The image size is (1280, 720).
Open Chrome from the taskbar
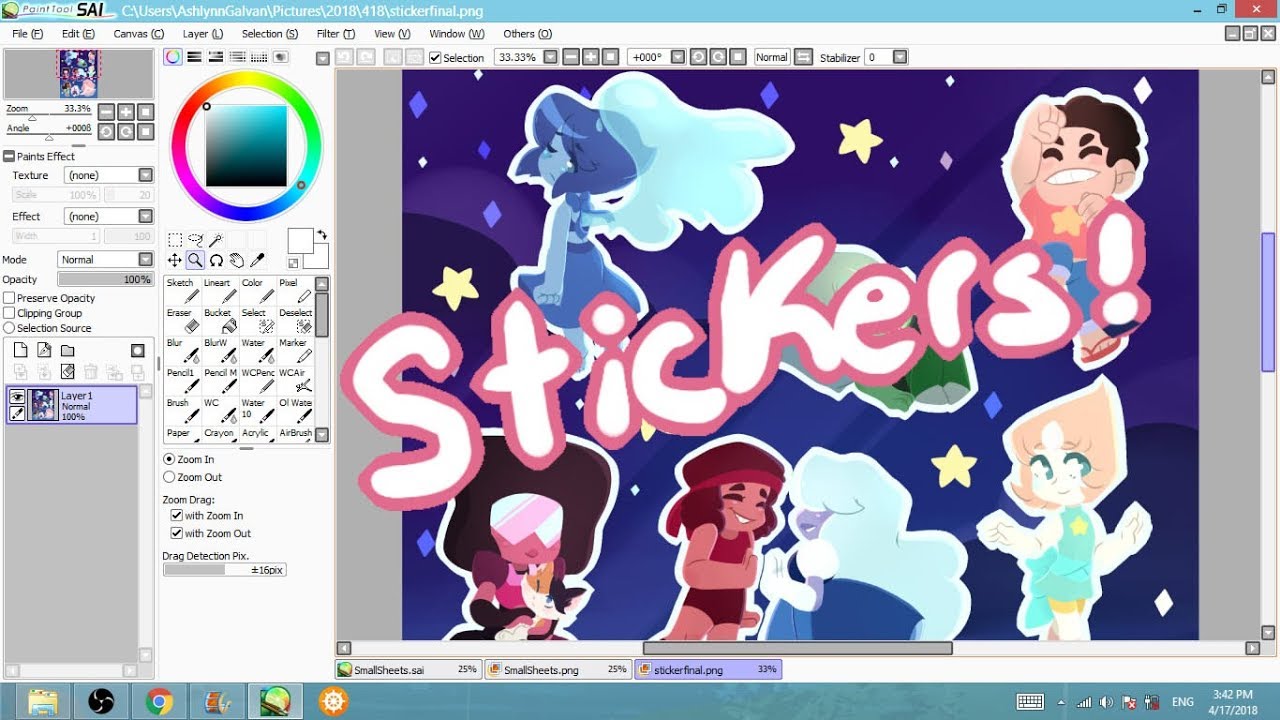tap(158, 702)
